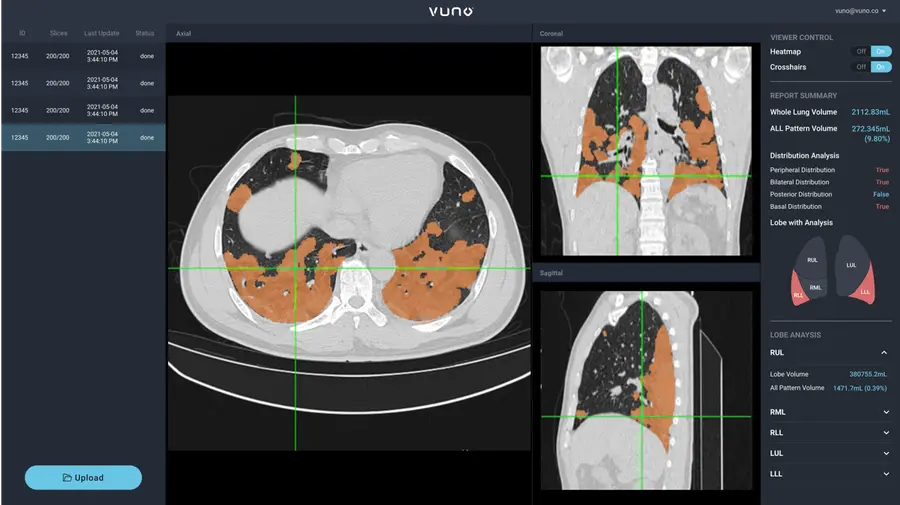Click the VUNO logo in header

point(450,11)
